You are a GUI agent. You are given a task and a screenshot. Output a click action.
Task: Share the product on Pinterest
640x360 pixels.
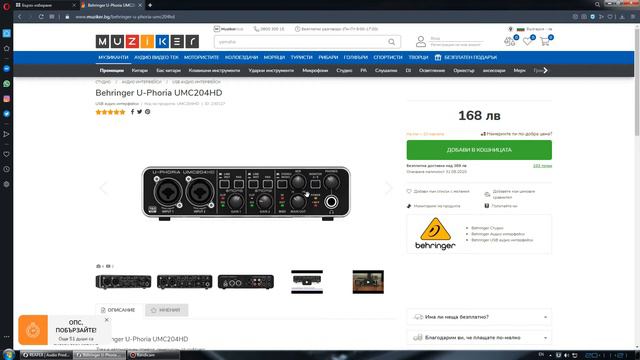coord(147,112)
